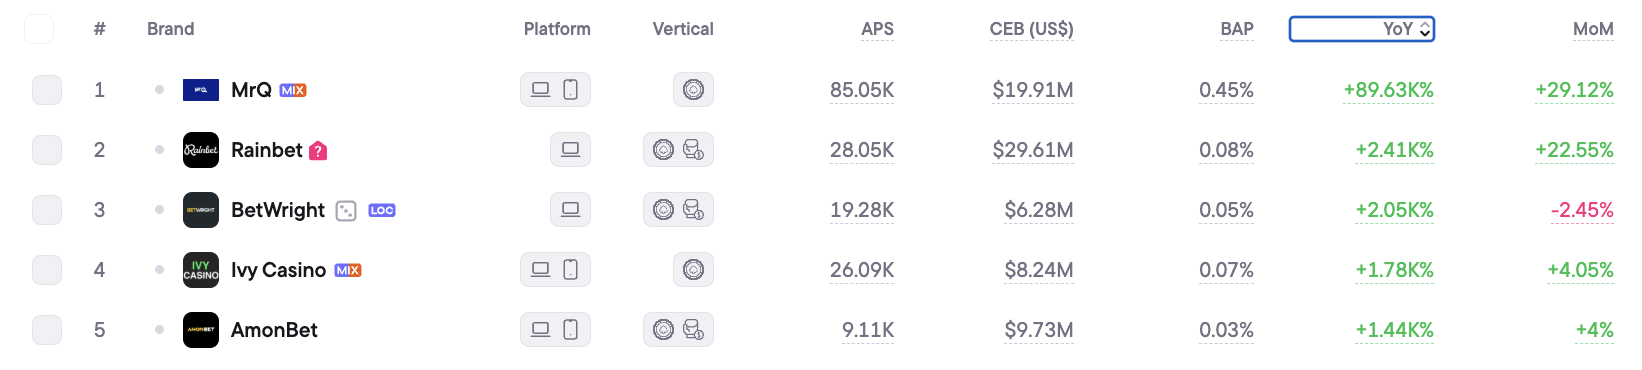Open the YoY column sort dropdown
The height and width of the screenshot is (370, 1642).
tap(1362, 29)
